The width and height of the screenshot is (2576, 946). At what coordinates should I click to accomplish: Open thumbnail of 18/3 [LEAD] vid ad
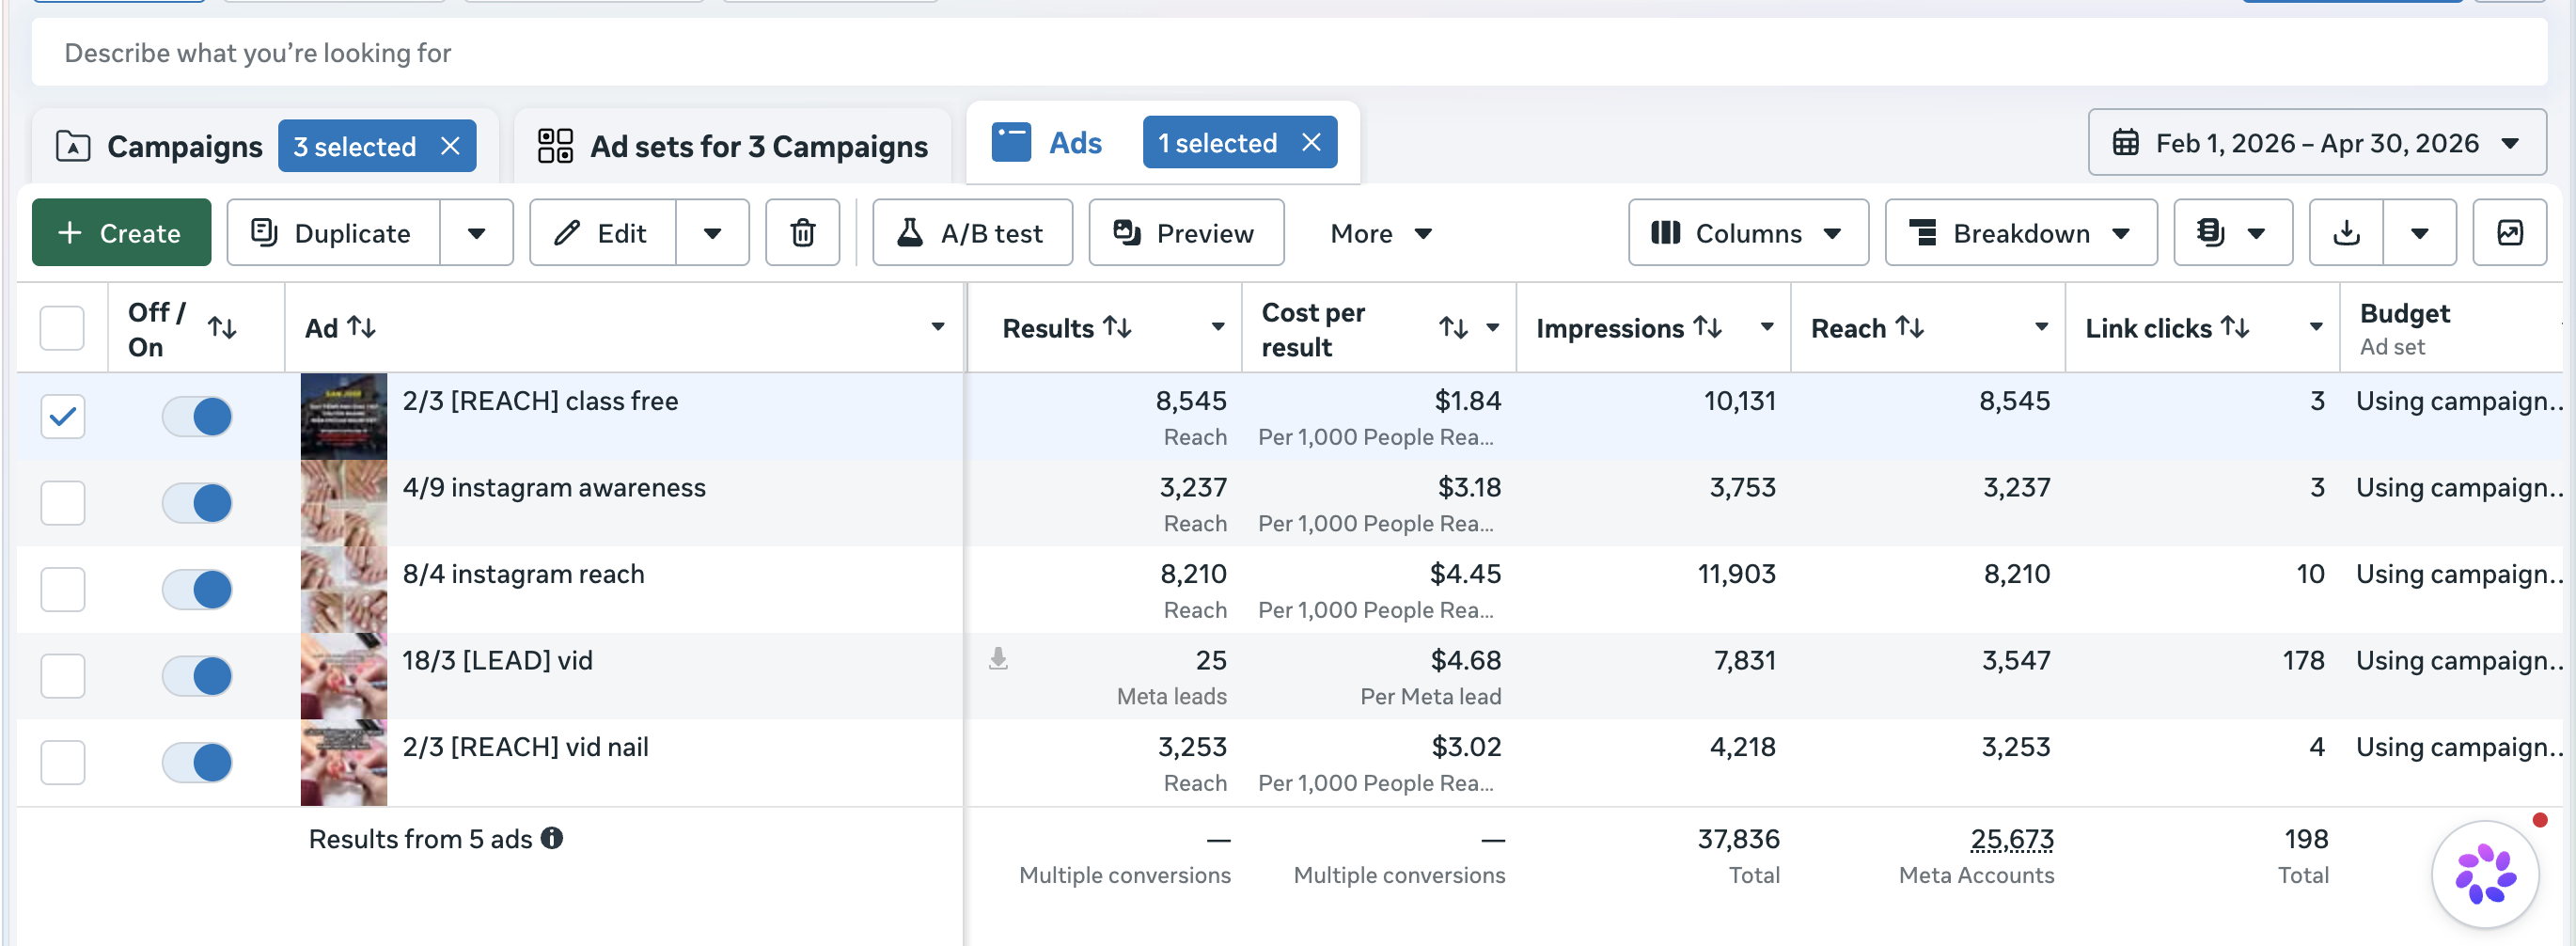pos(343,675)
